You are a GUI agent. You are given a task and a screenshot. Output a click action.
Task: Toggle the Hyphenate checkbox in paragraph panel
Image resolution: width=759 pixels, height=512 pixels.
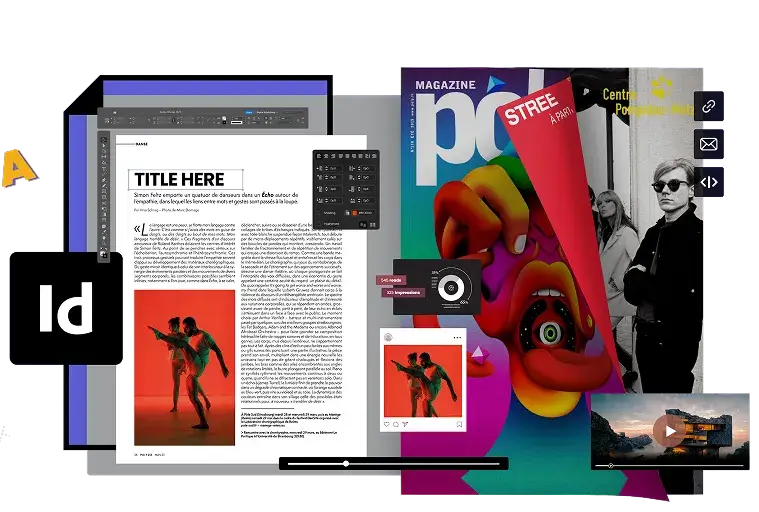click(x=319, y=225)
